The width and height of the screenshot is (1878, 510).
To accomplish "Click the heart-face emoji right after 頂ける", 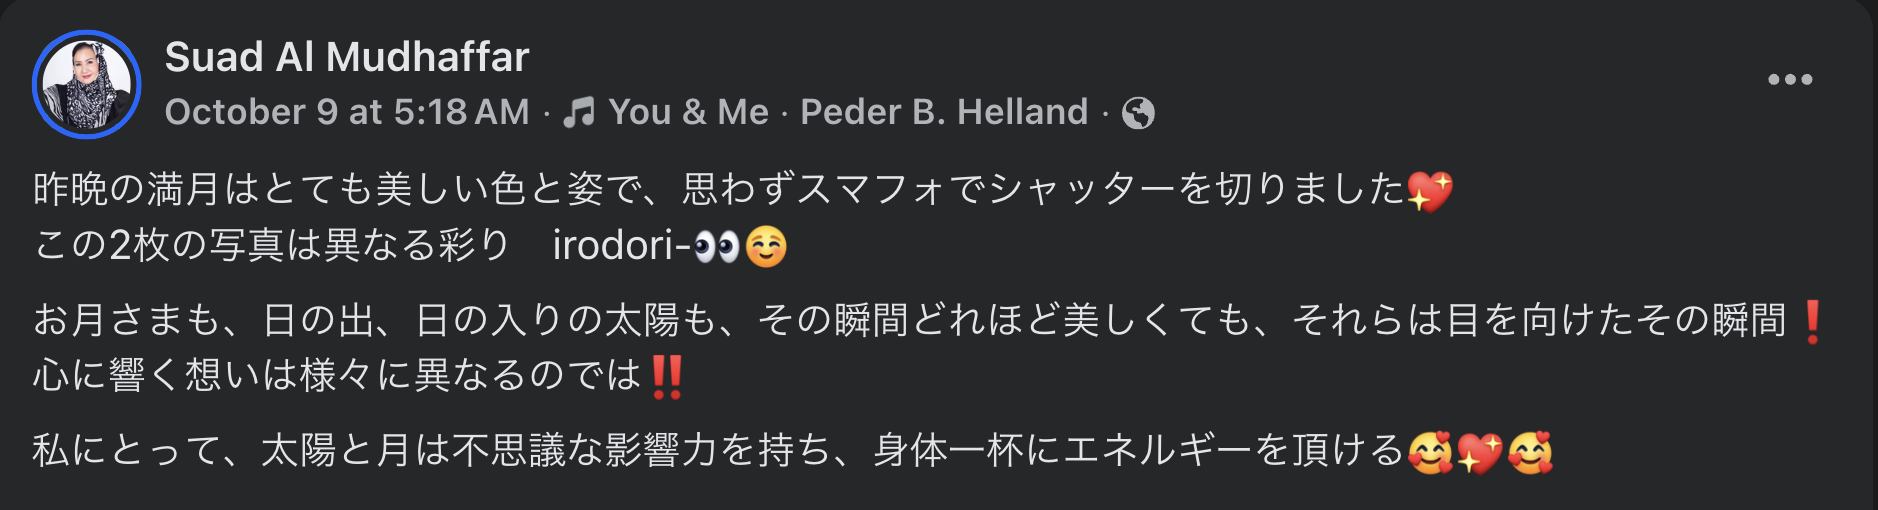I will point(1430,453).
